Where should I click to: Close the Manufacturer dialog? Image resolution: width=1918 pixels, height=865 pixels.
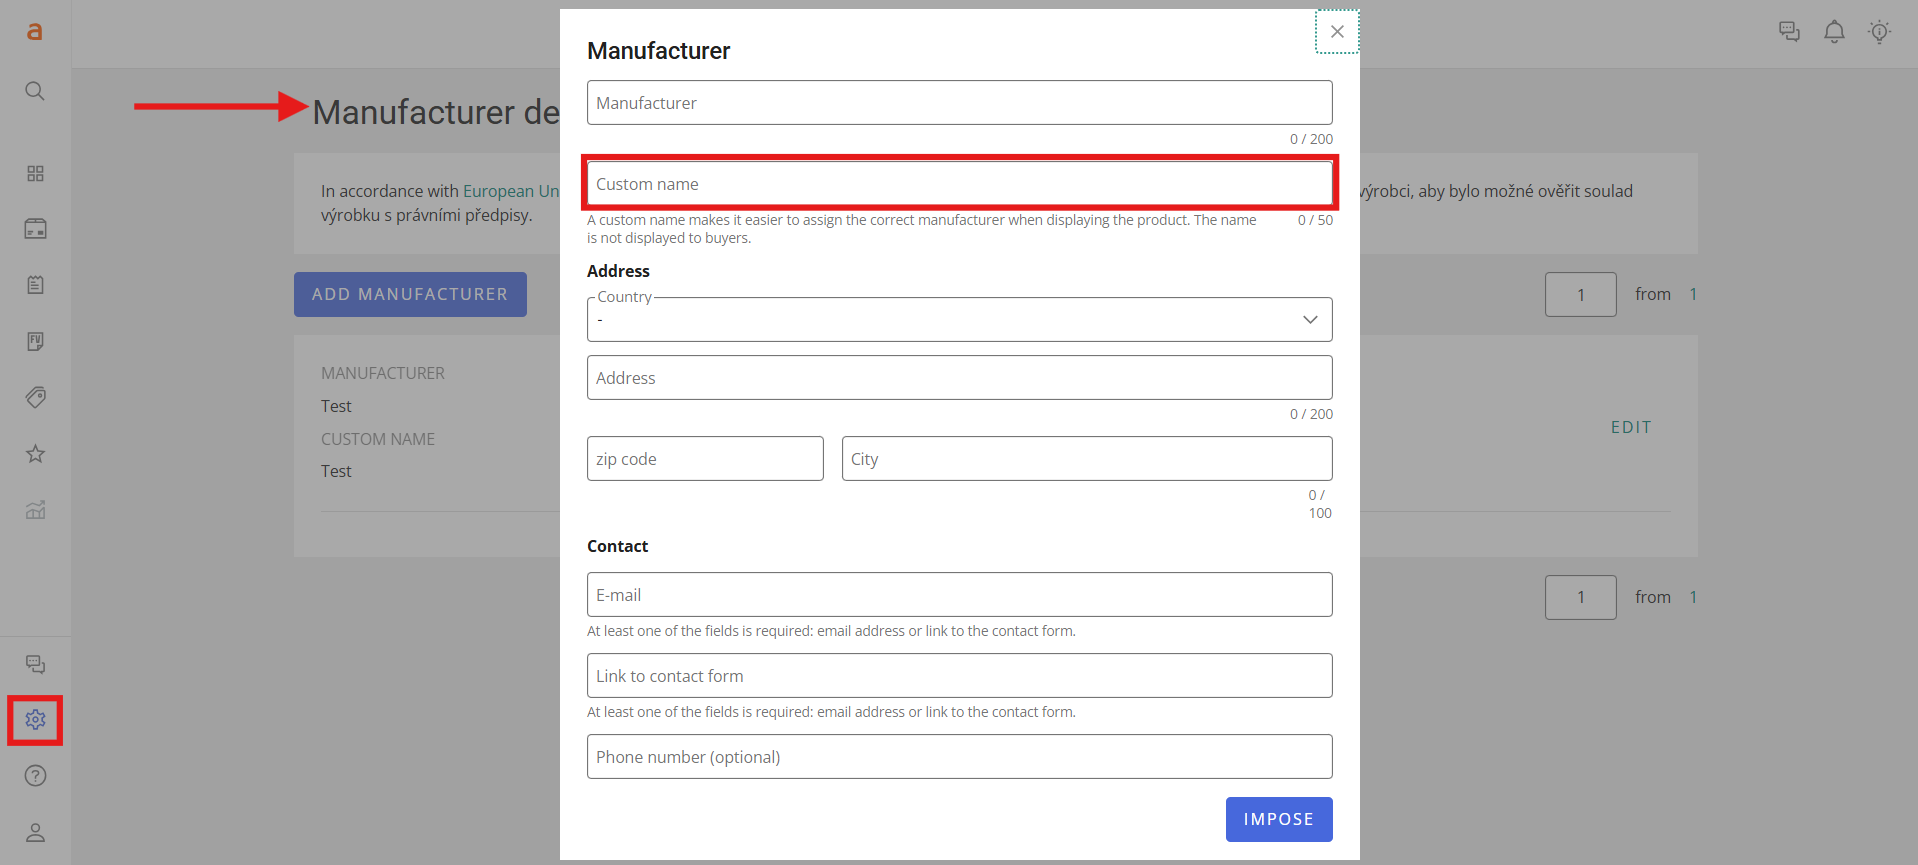[x=1337, y=32]
